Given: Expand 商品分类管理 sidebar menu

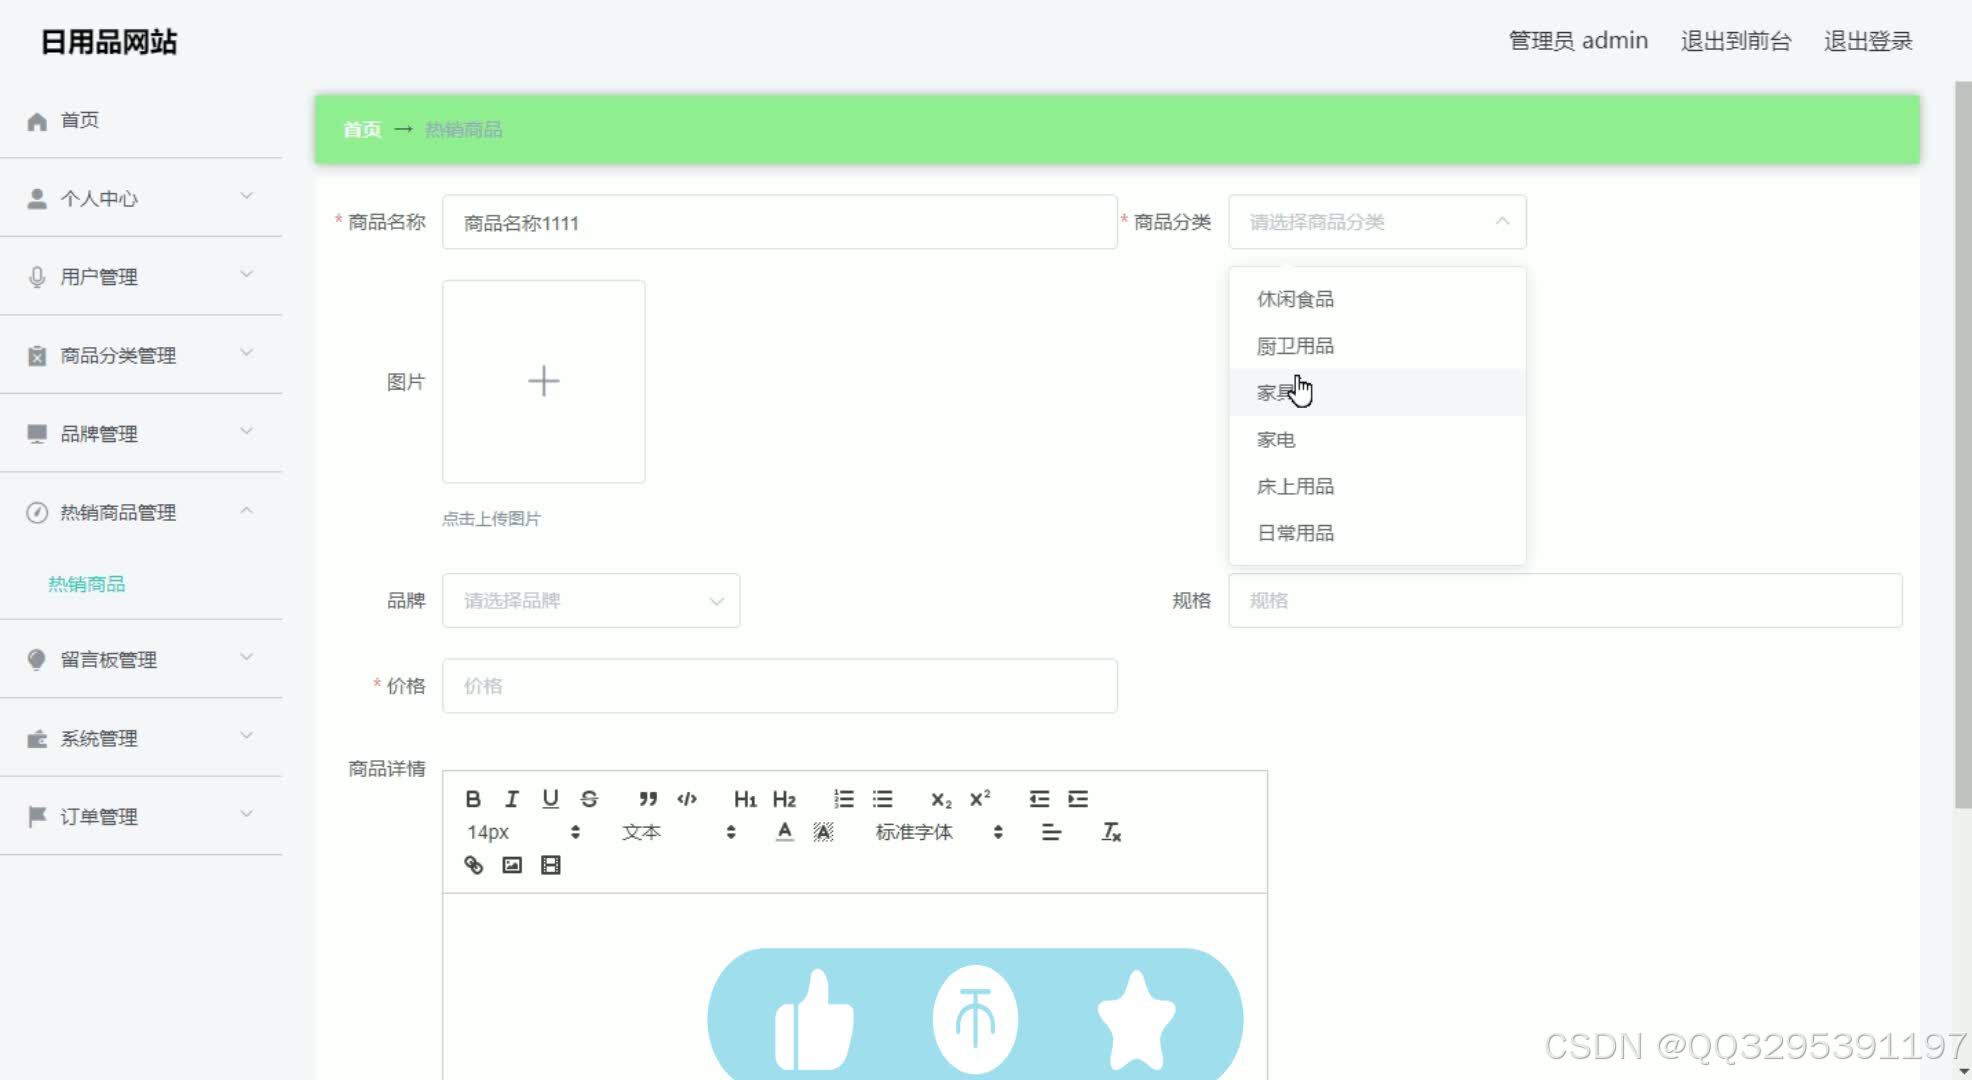Looking at the screenshot, I should coord(141,355).
